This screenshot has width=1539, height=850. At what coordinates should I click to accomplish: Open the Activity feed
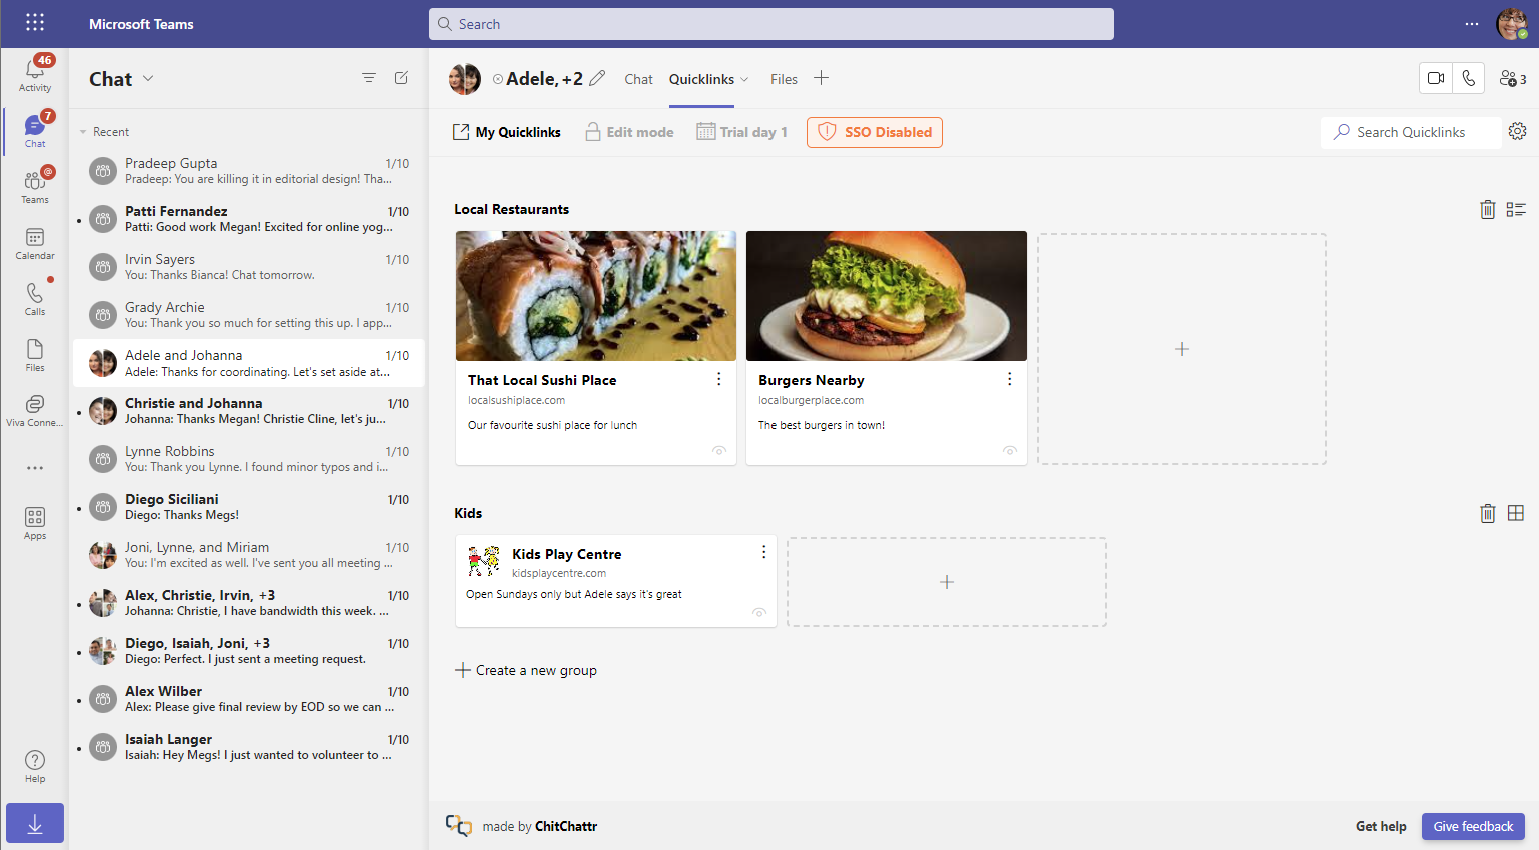pos(35,75)
